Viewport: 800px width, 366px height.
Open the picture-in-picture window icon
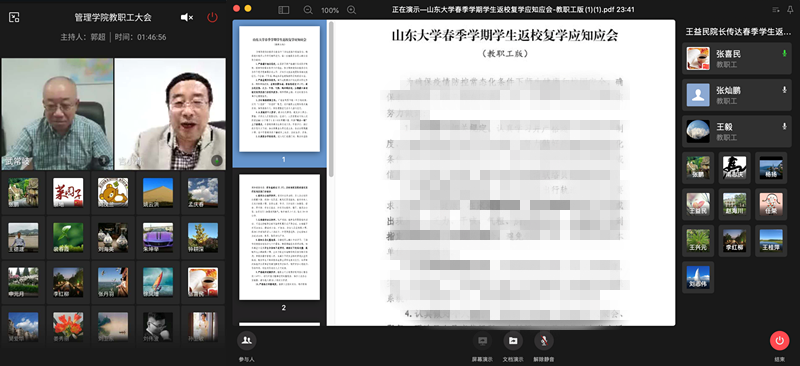(14, 17)
